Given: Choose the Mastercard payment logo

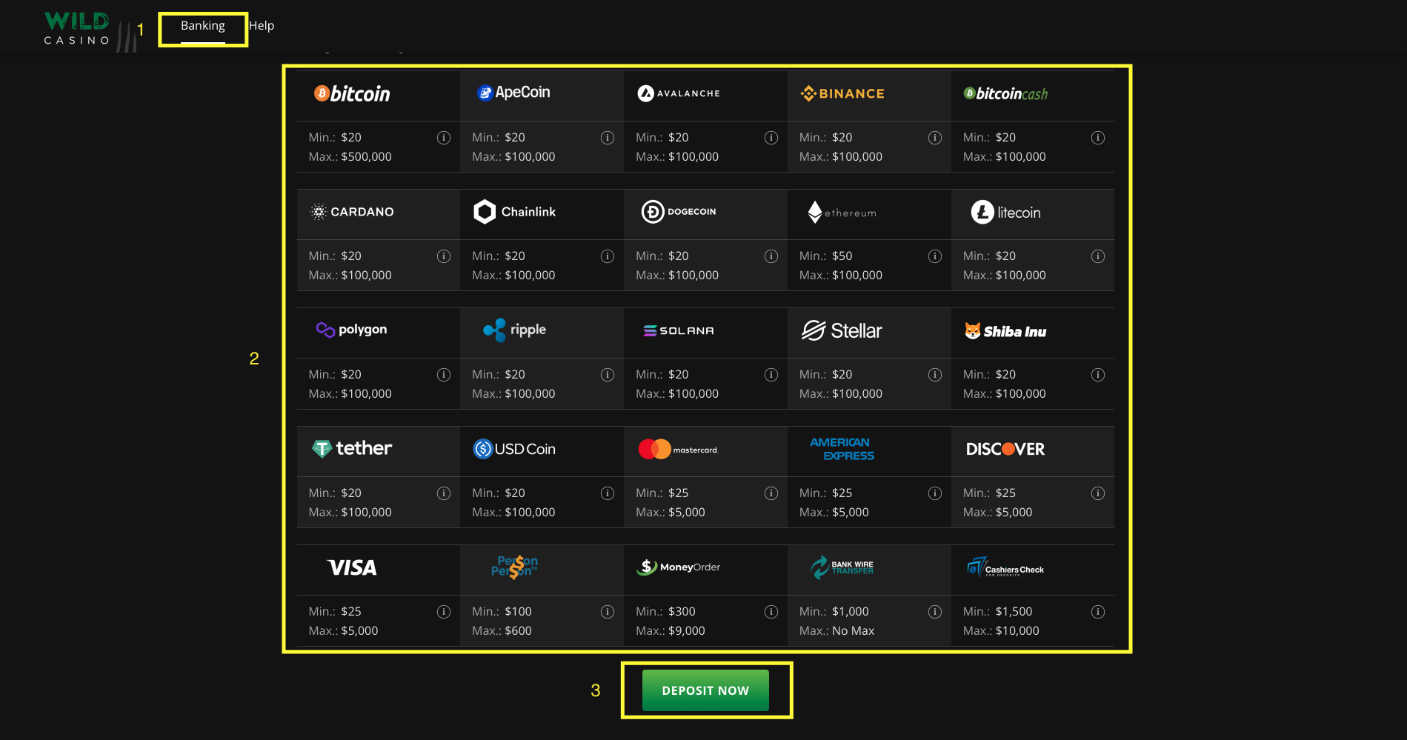Looking at the screenshot, I should pos(678,449).
